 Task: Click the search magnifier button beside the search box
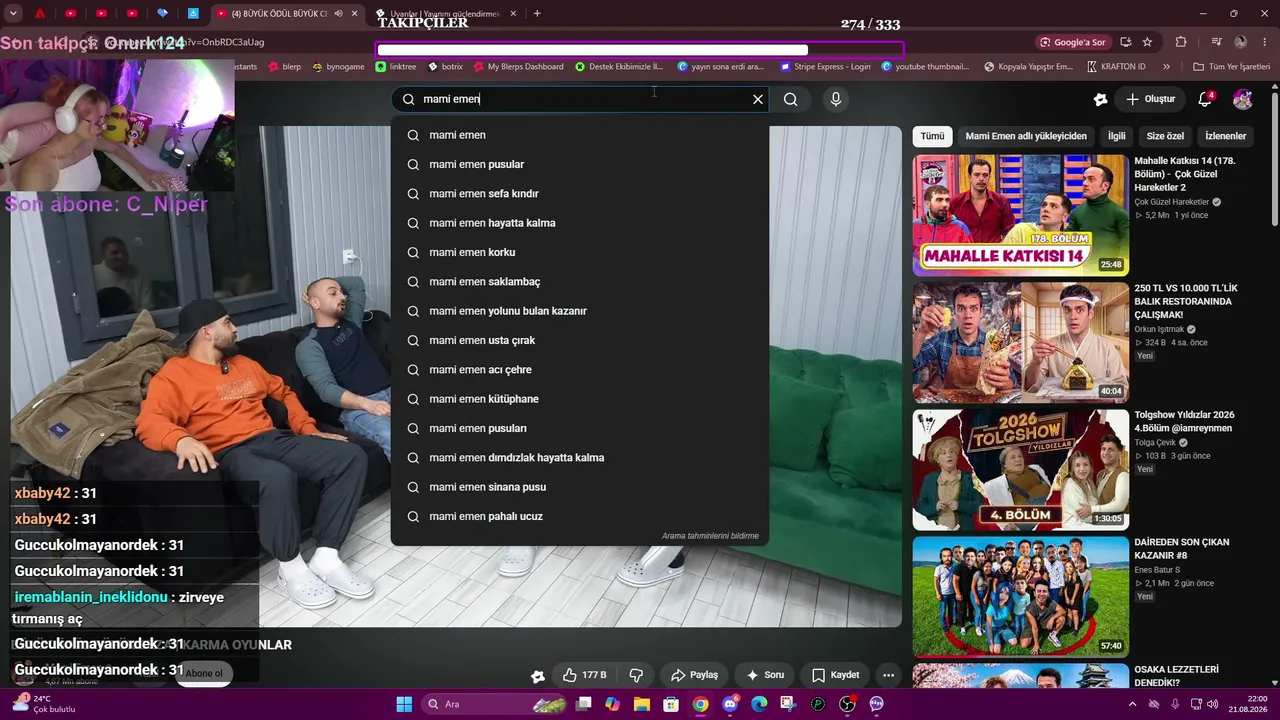(790, 99)
